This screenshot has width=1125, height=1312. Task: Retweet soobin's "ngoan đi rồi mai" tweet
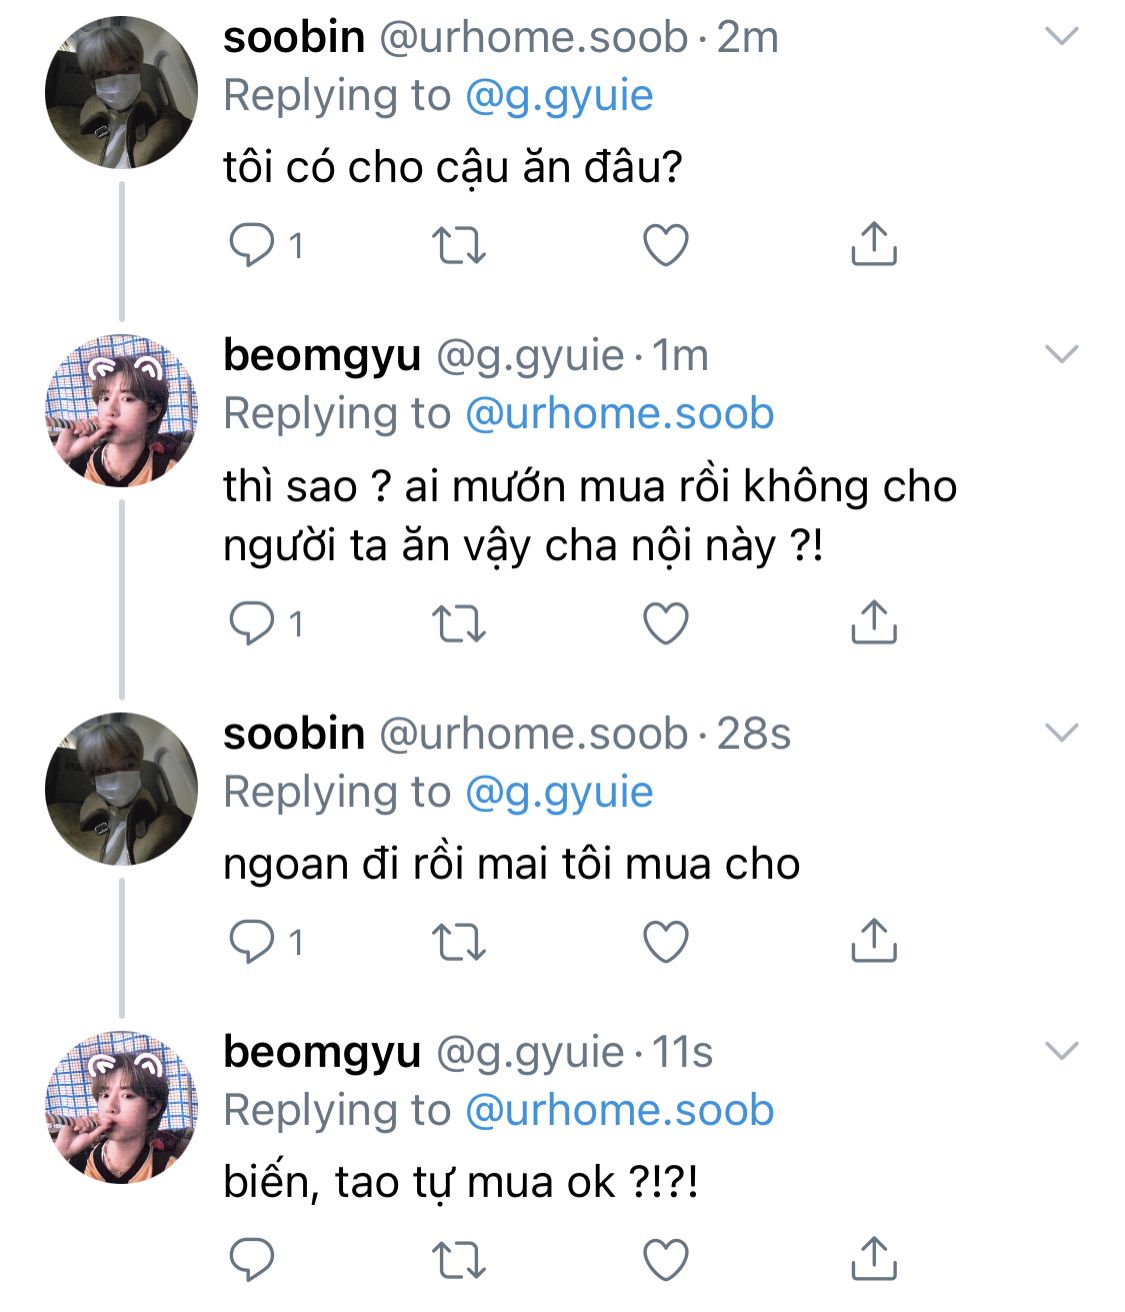[x=459, y=942]
